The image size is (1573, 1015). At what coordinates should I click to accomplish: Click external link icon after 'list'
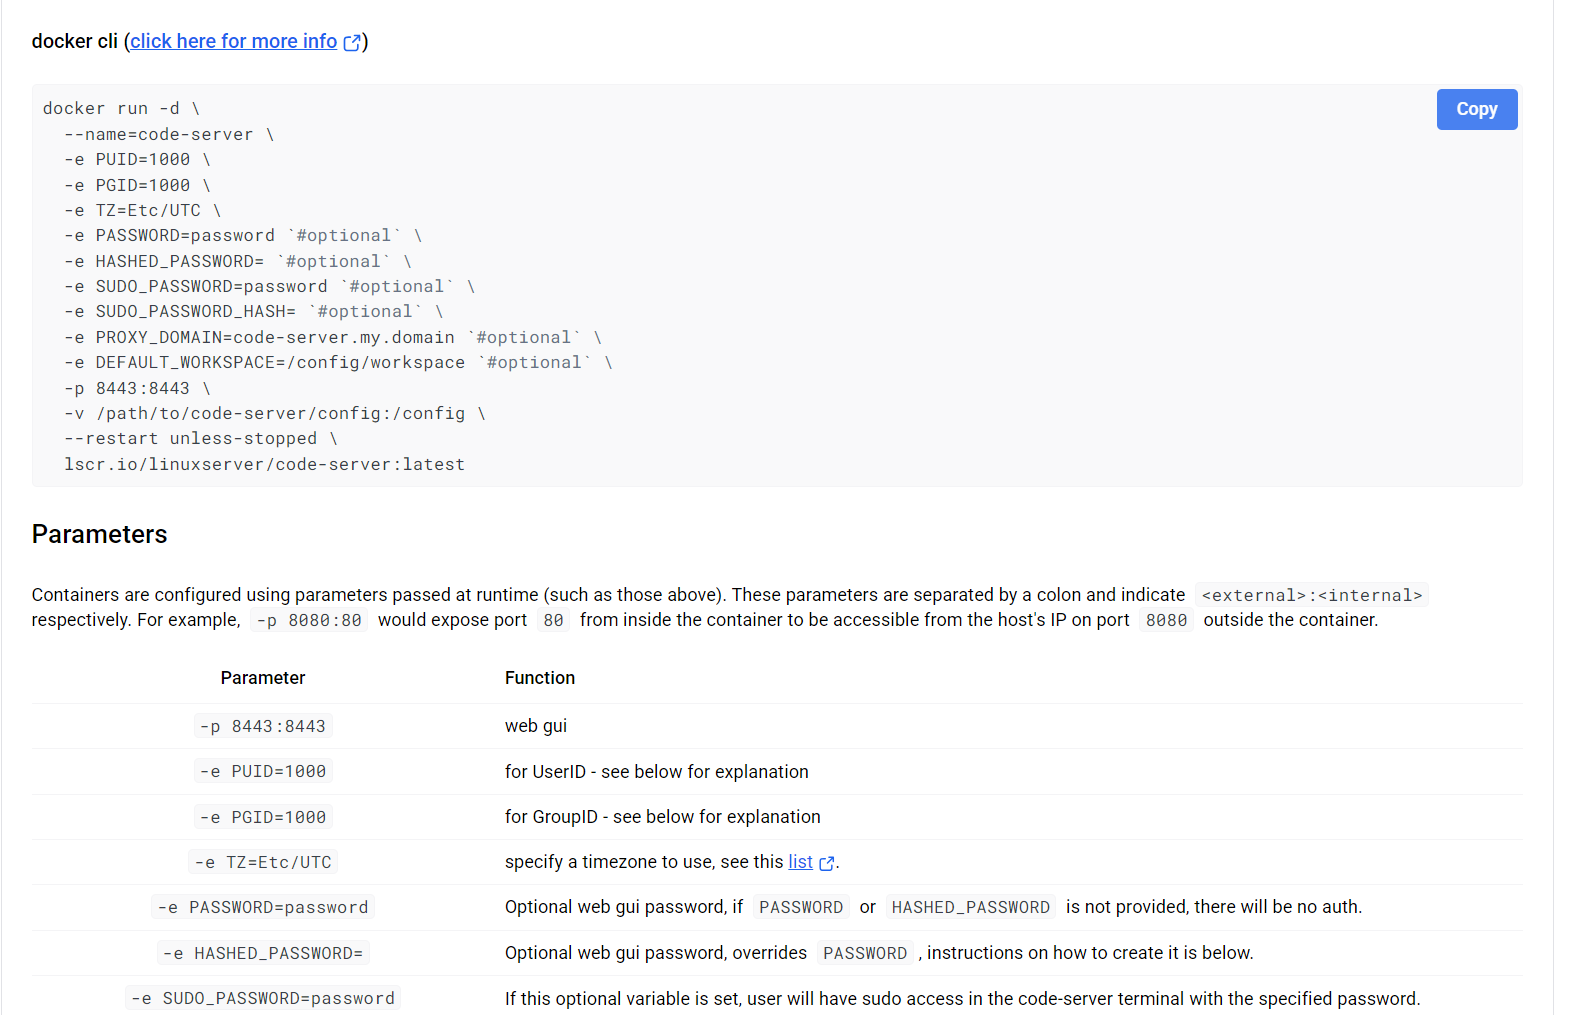pyautogui.click(x=826, y=863)
